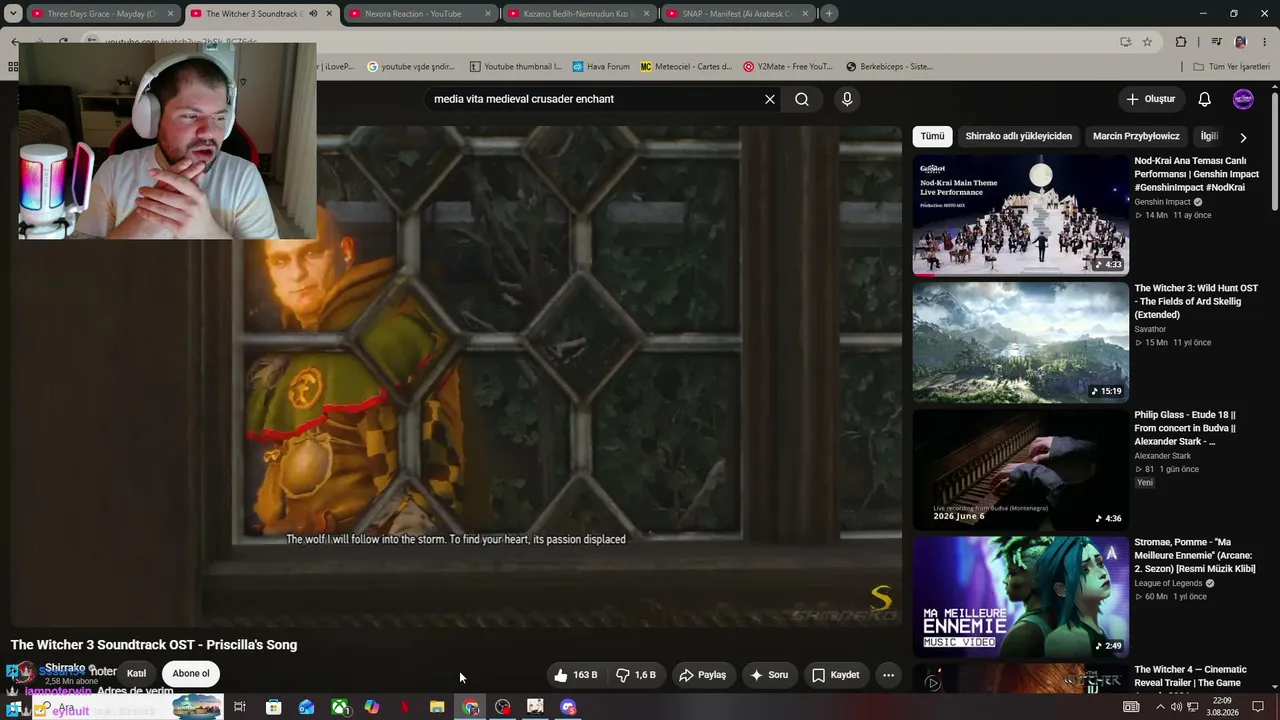The width and height of the screenshot is (1280, 720).
Task: Open Xbox app from the taskbar
Action: (x=339, y=707)
